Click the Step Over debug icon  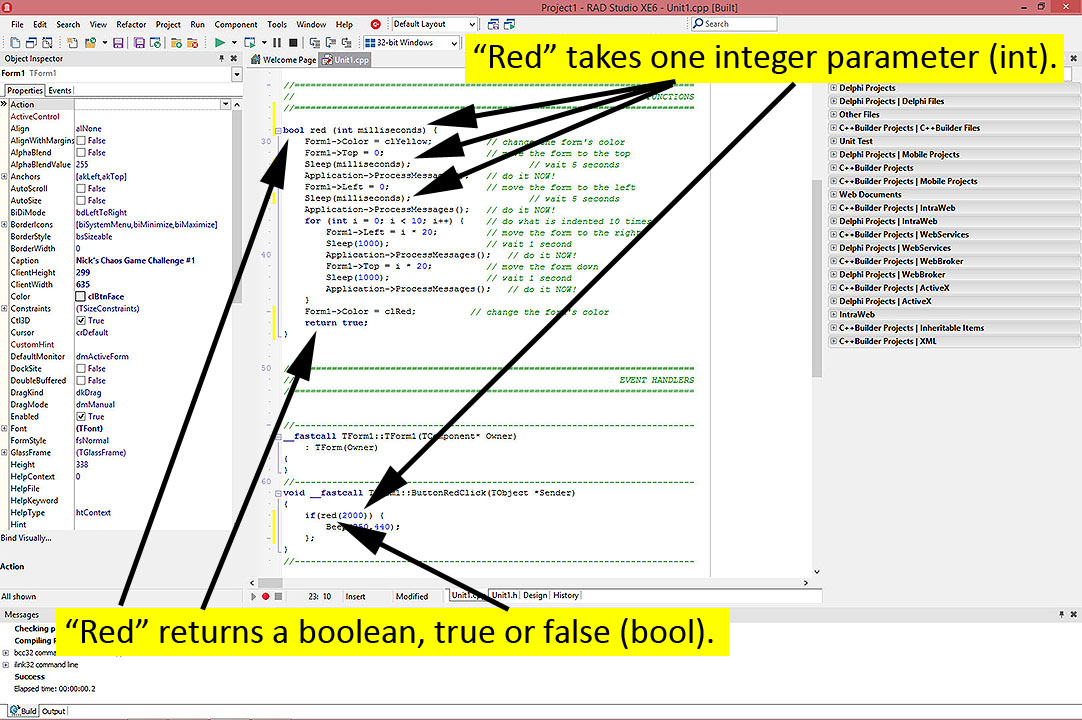[331, 43]
